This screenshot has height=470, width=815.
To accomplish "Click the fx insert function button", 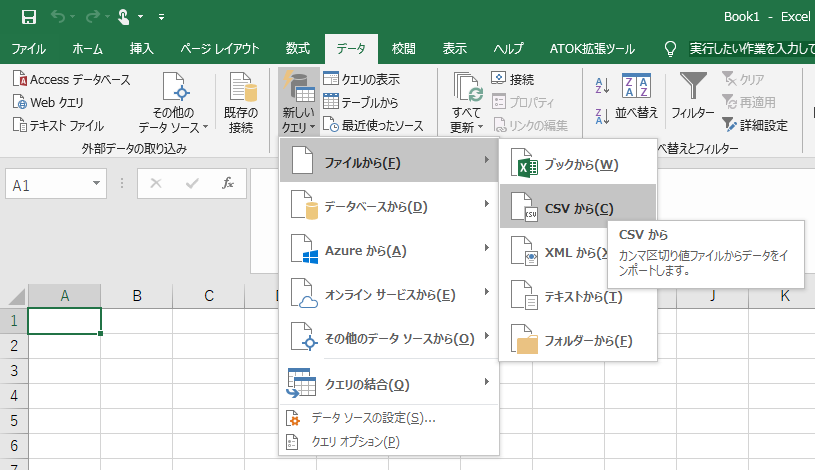I will [x=228, y=183].
